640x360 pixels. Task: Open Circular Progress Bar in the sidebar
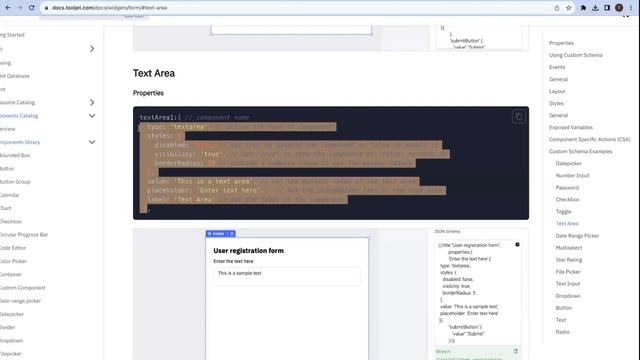[x=24, y=235]
